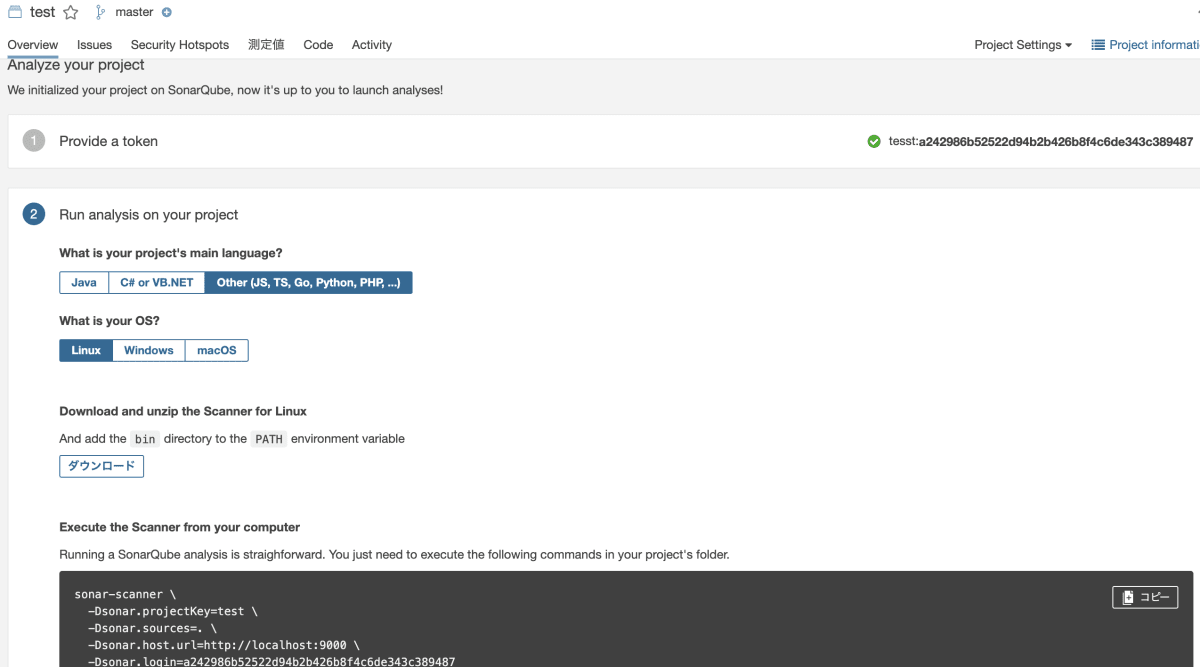This screenshot has height=667, width=1200.
Task: Click step 1 Provide a token header
Action: pyautogui.click(x=109, y=141)
